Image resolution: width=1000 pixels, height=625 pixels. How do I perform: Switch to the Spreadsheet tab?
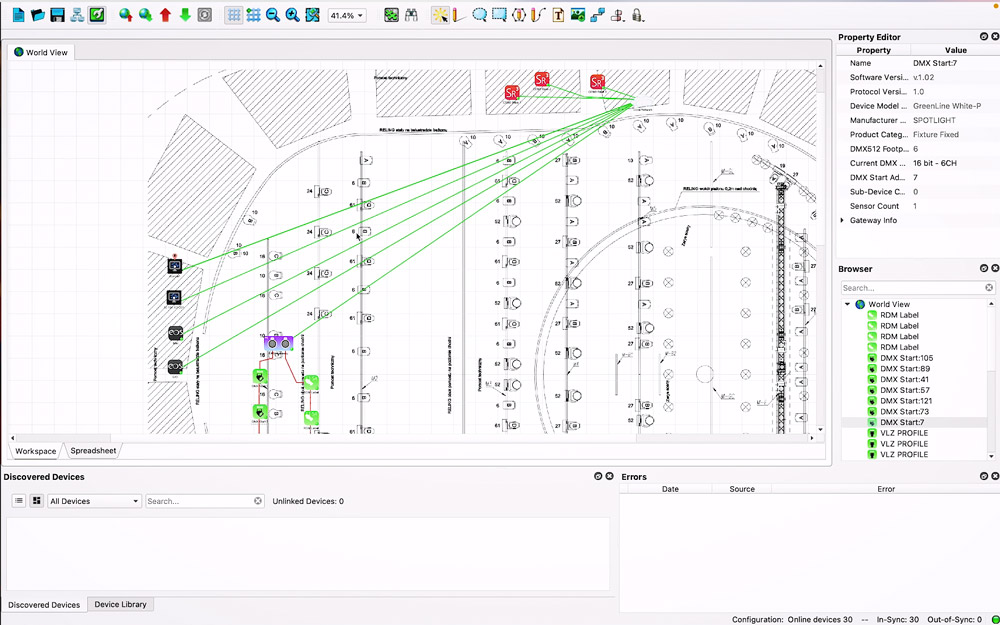click(x=93, y=451)
